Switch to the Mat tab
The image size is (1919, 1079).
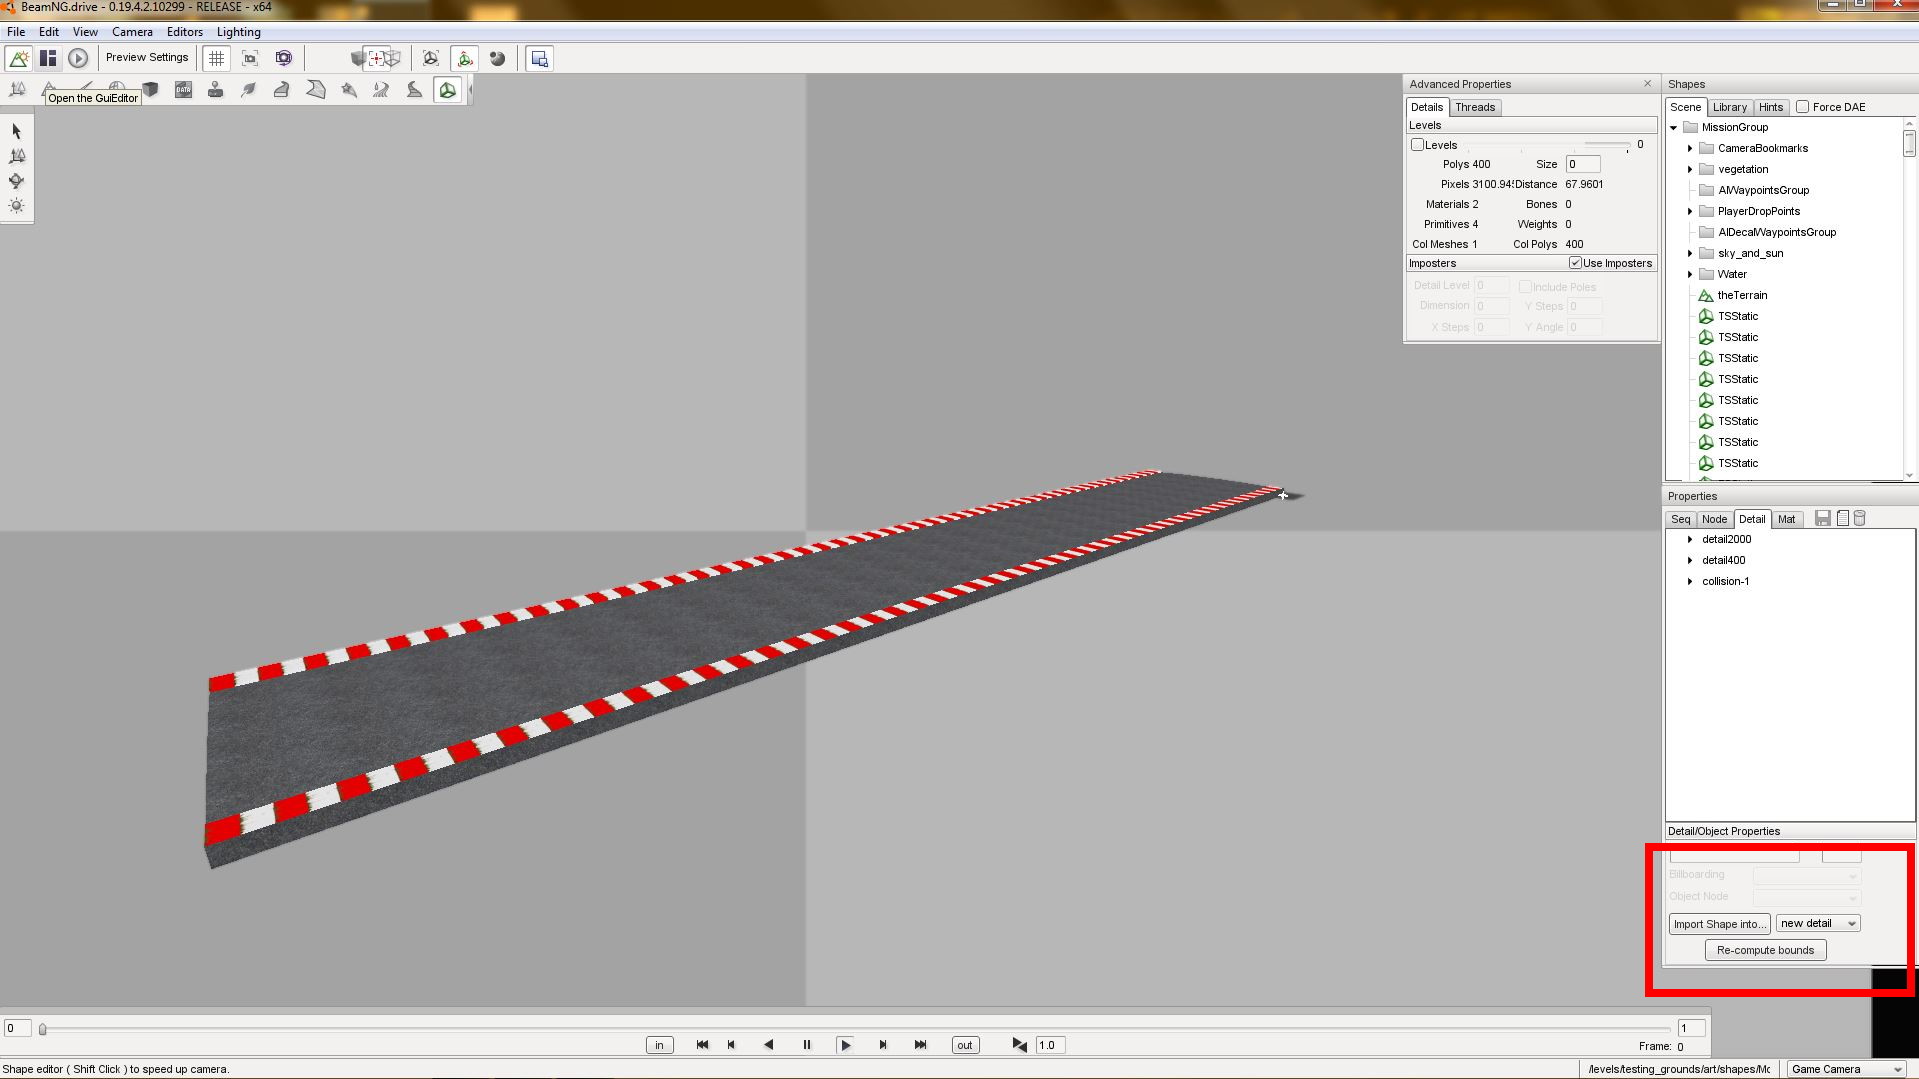pos(1786,519)
